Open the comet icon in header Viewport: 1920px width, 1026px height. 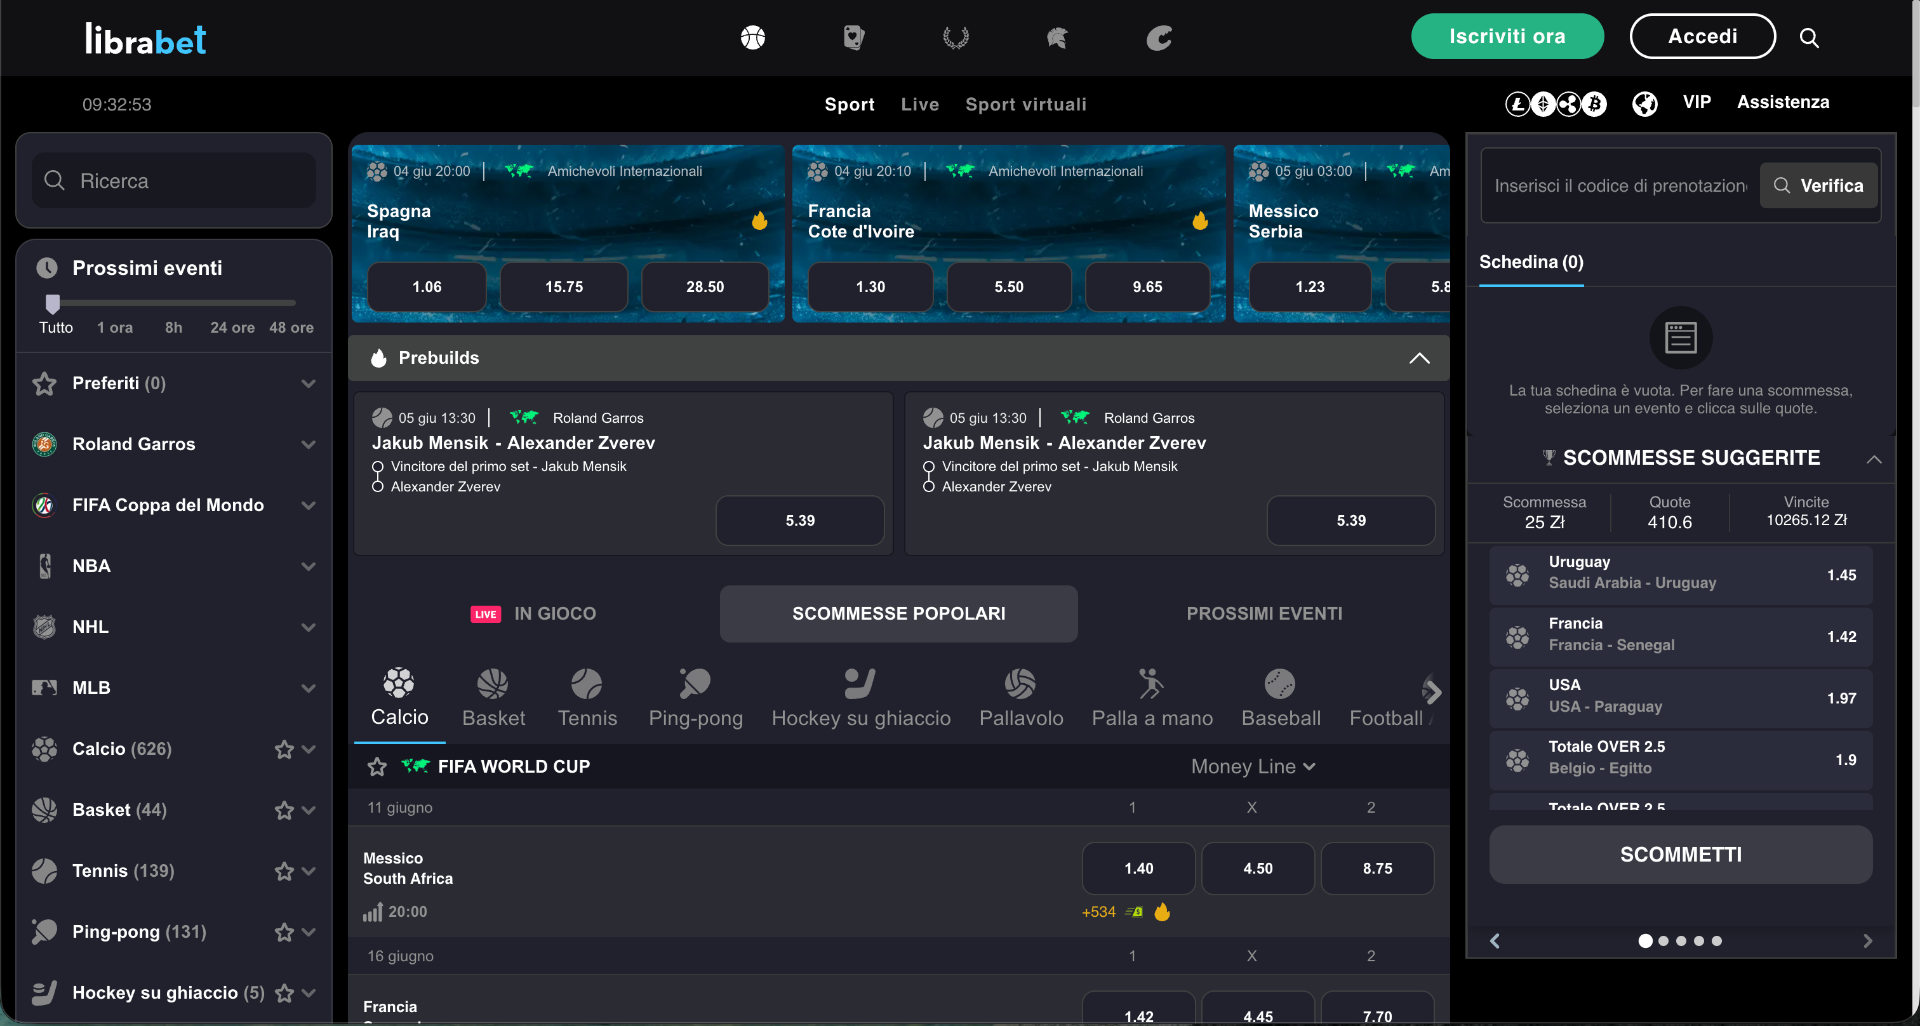point(1158,38)
